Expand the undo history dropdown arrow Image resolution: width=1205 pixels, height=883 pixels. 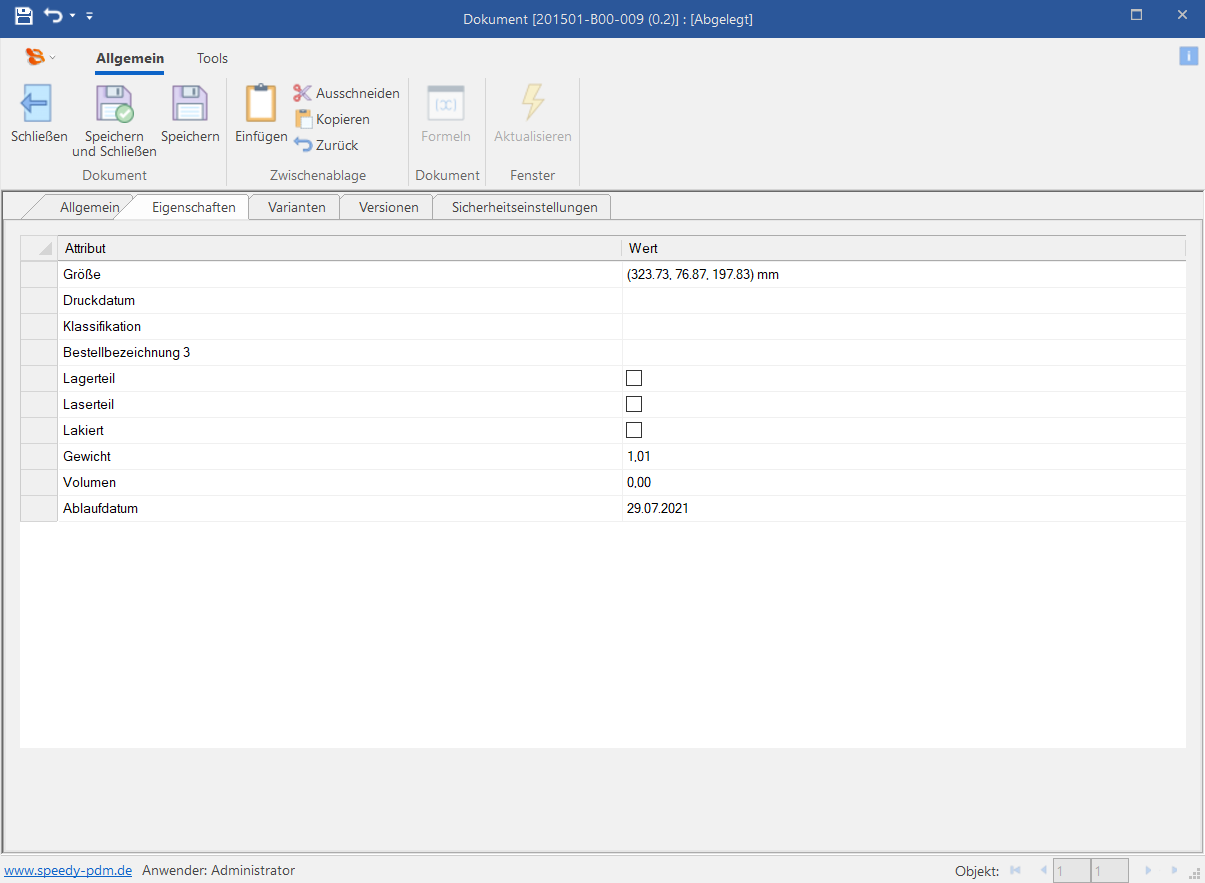tap(72, 16)
